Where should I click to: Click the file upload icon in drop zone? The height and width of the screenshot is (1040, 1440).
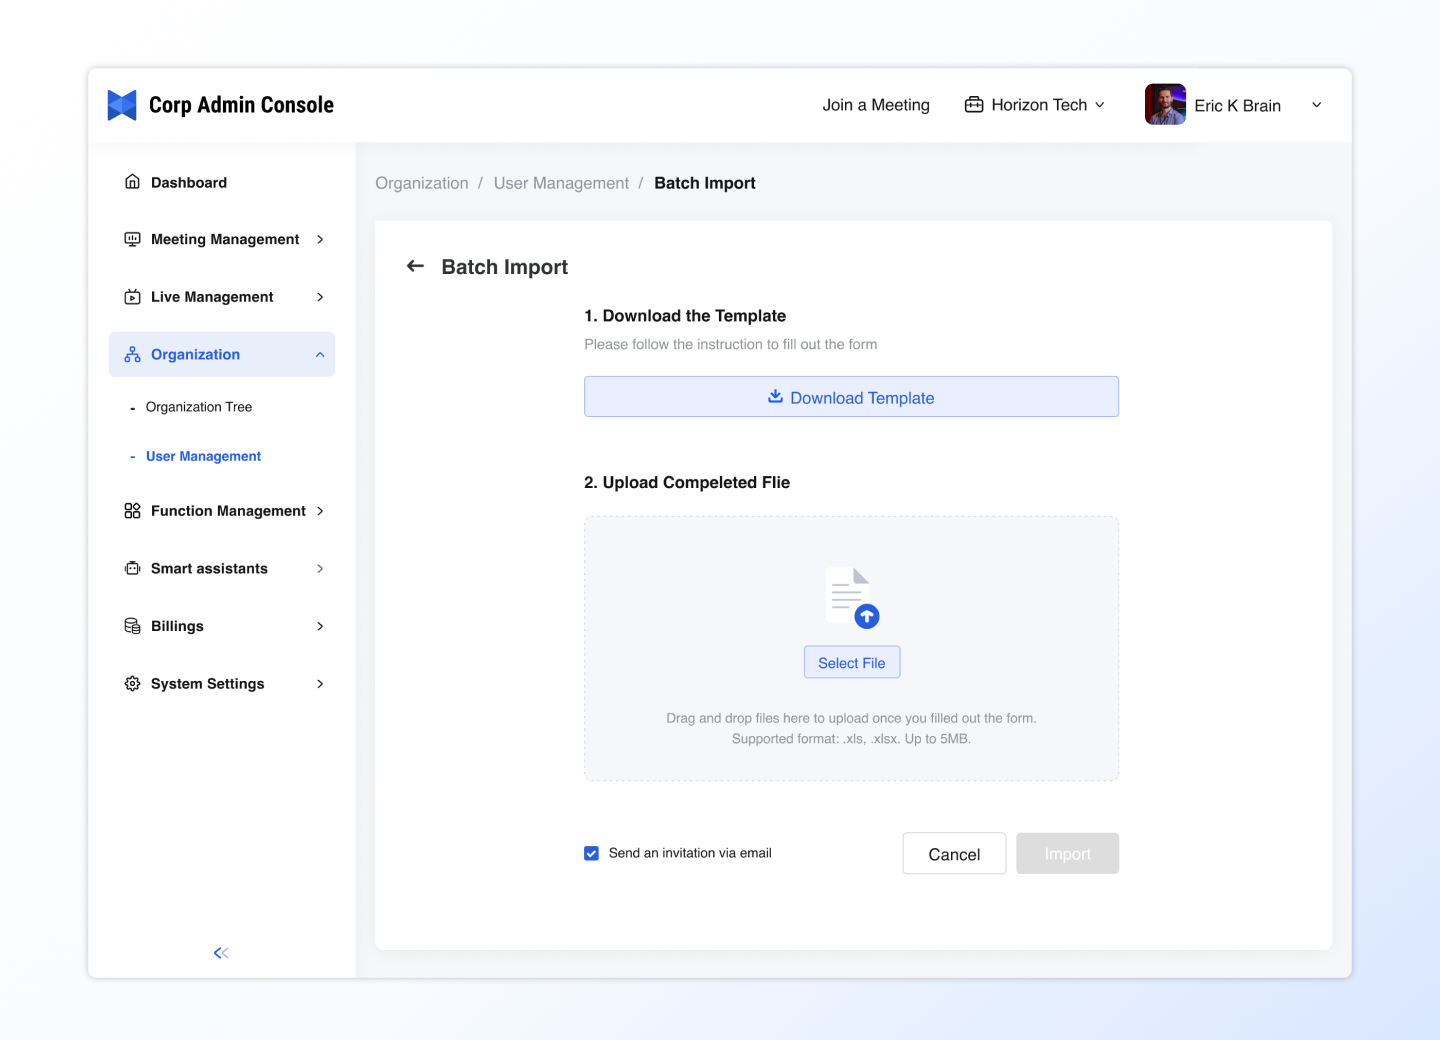click(x=852, y=598)
